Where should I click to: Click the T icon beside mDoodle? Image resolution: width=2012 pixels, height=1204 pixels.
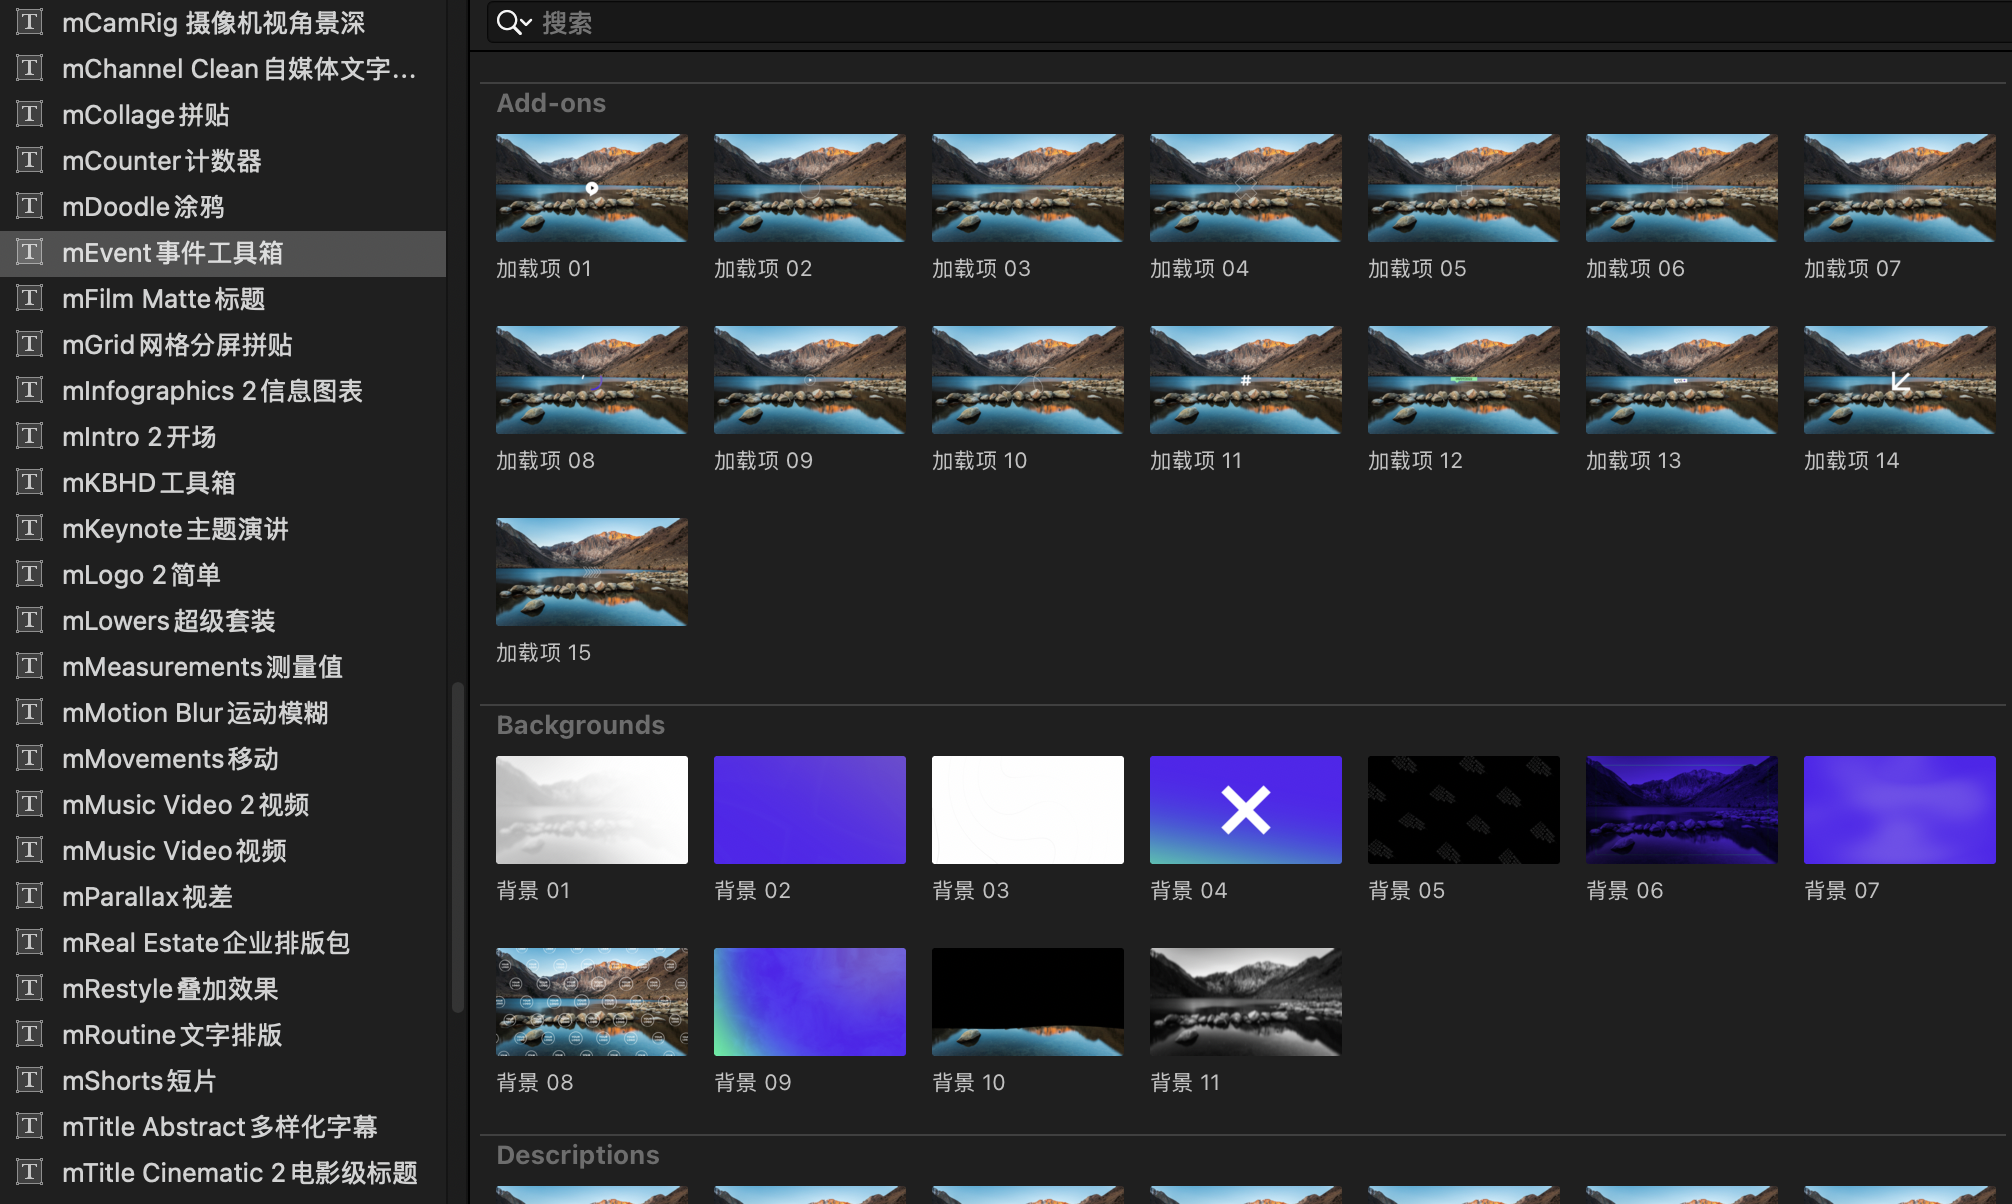(x=30, y=206)
